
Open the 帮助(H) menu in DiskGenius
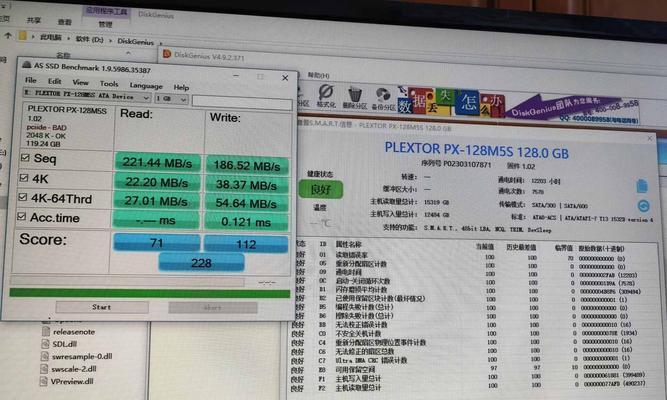click(x=318, y=76)
